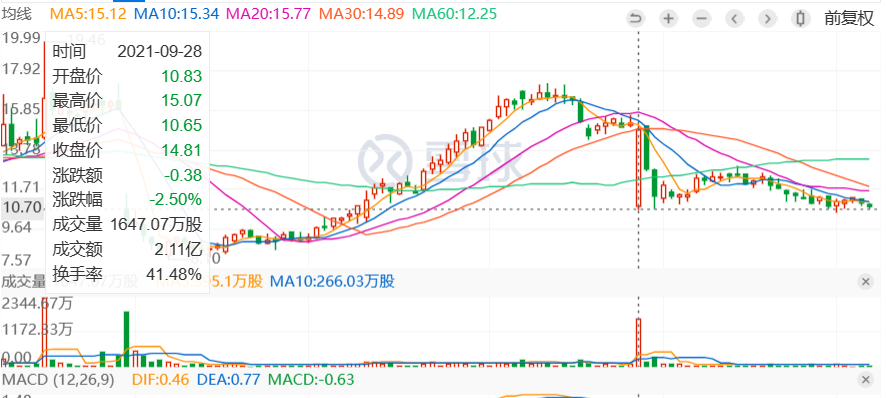Click the 换手率 41.48% tooltip row

tap(127, 275)
